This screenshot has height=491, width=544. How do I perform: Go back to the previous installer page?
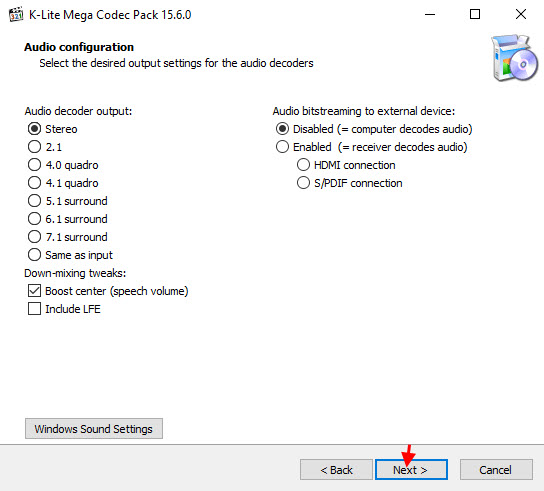(x=336, y=470)
